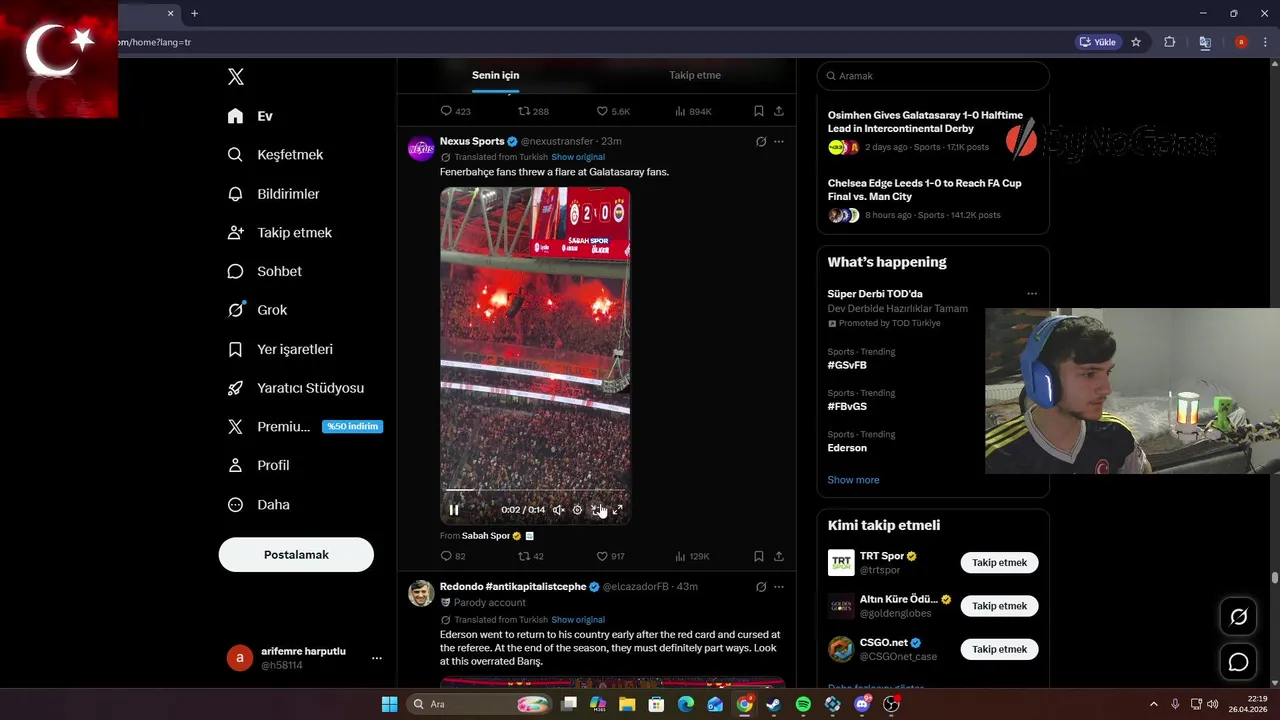Image resolution: width=1280 pixels, height=720 pixels.
Task: Open Nexus Sports profile name
Action: tap(472, 141)
